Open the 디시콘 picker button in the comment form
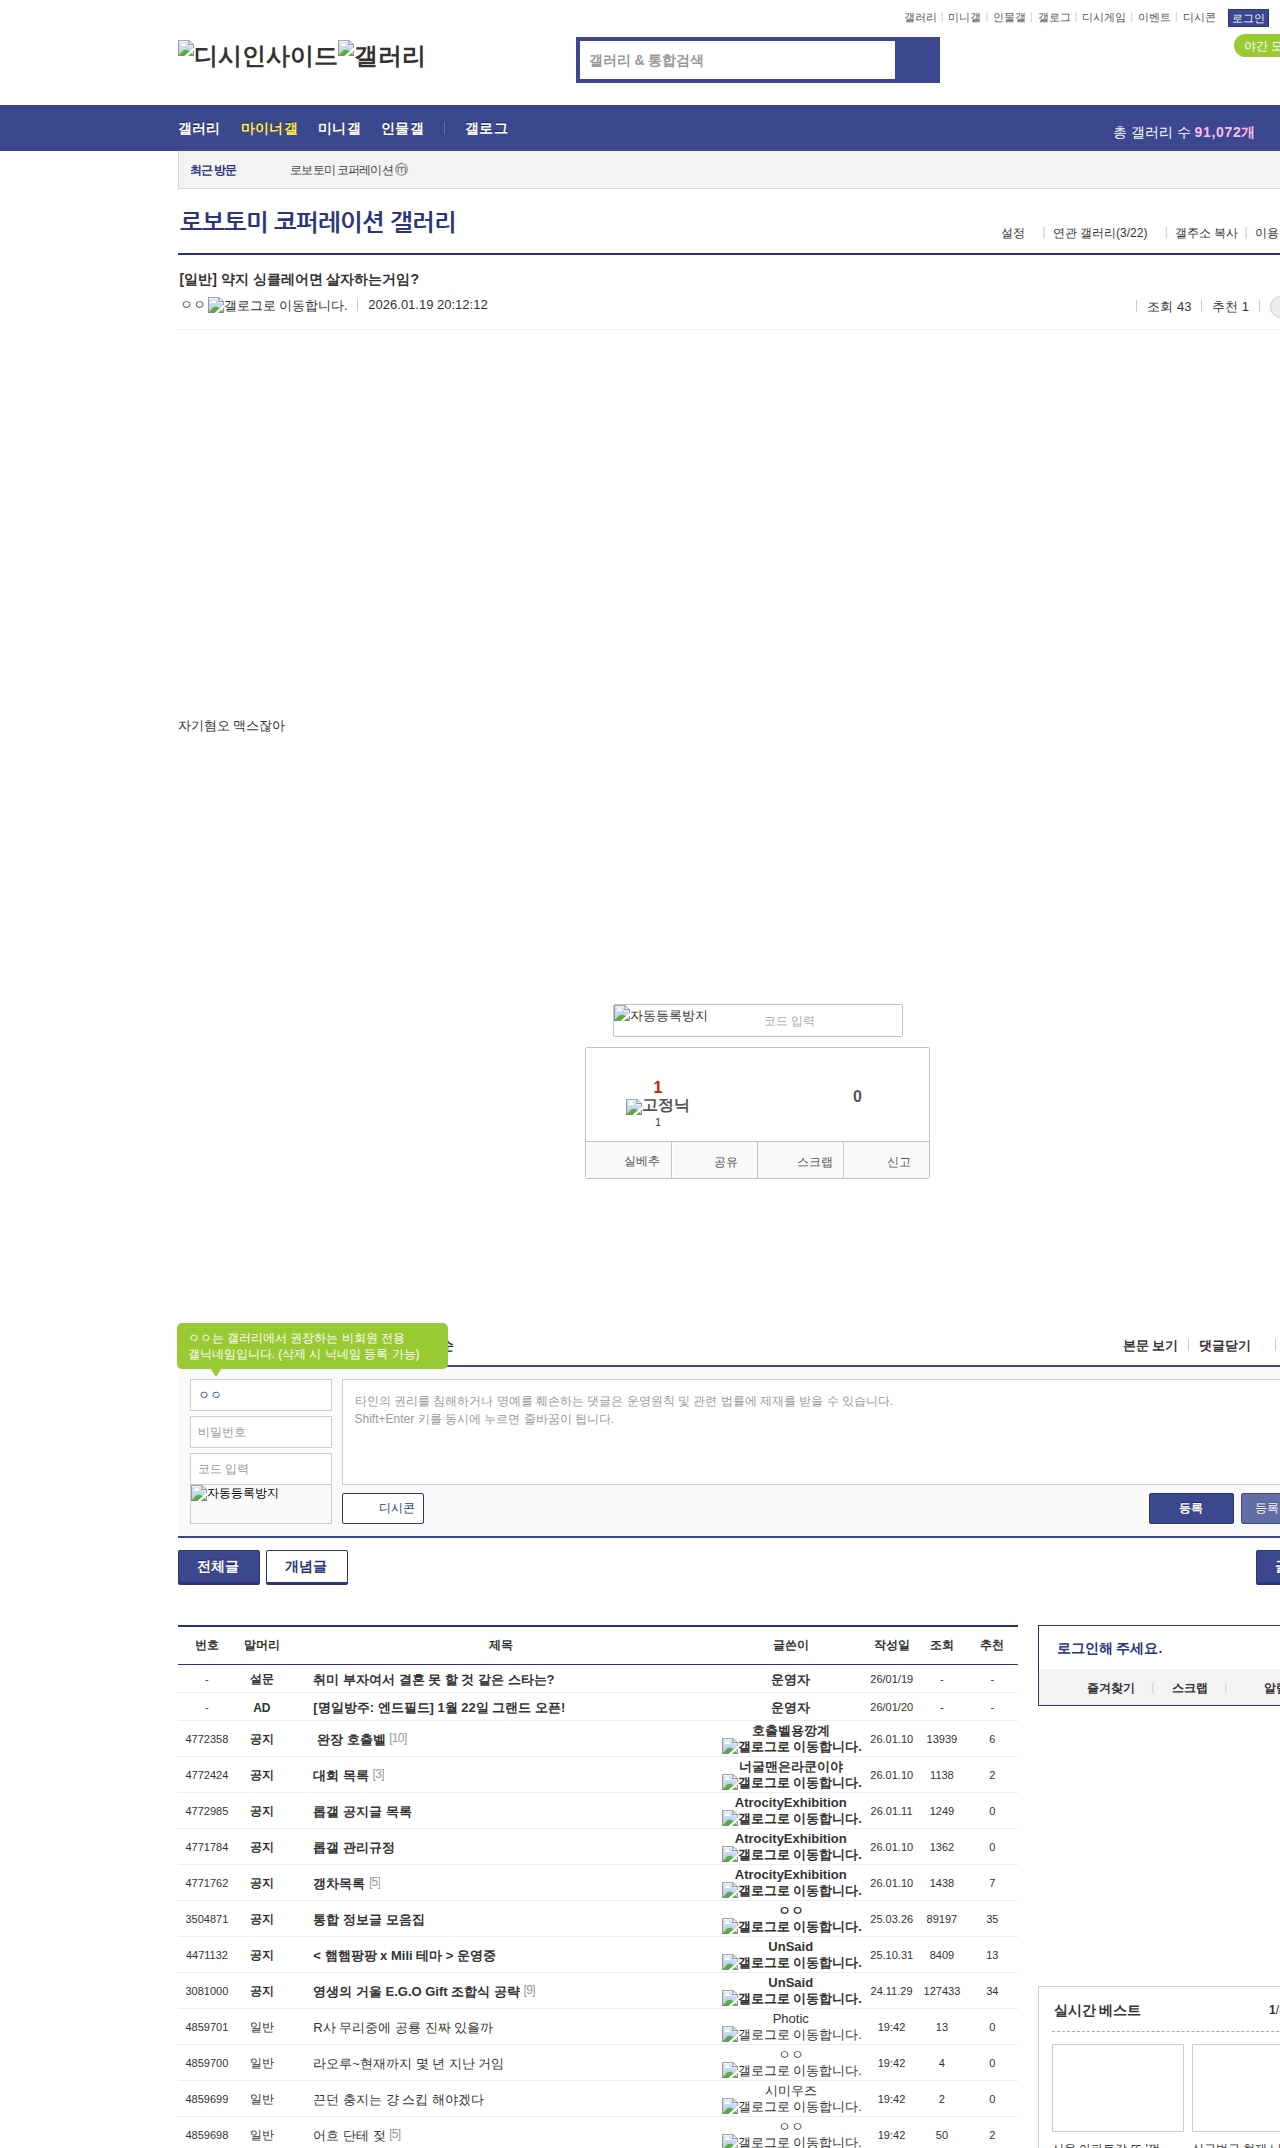The image size is (1280, 2148). pos(383,1508)
